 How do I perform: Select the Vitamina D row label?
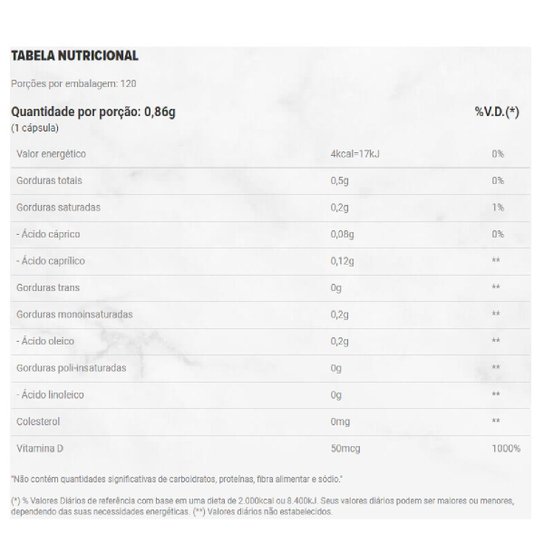point(40,448)
